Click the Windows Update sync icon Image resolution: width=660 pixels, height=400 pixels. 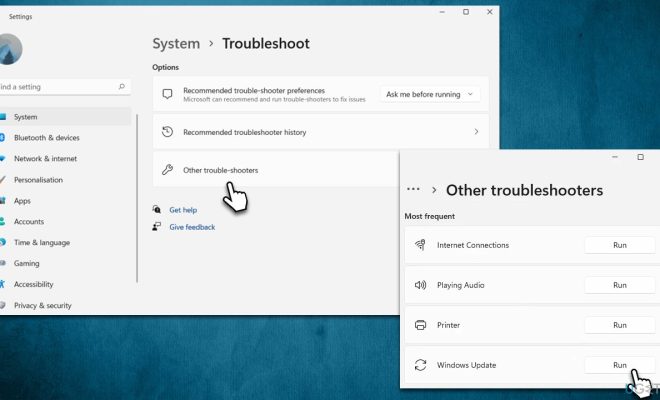(420, 365)
